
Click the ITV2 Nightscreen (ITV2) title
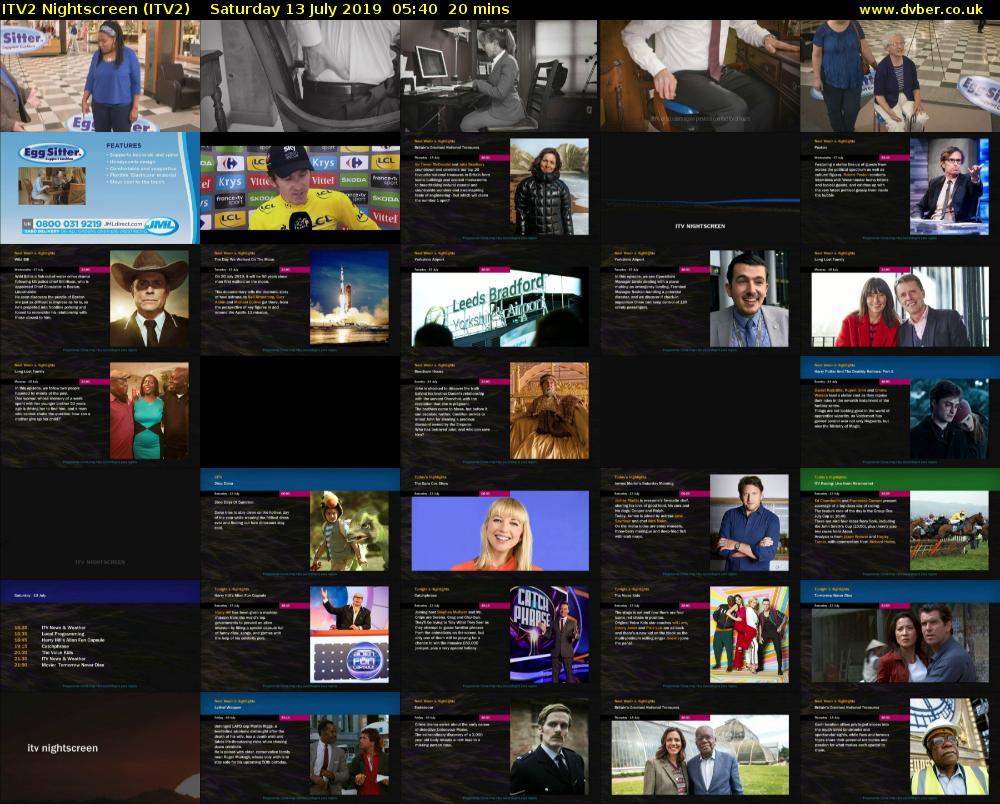click(95, 9)
